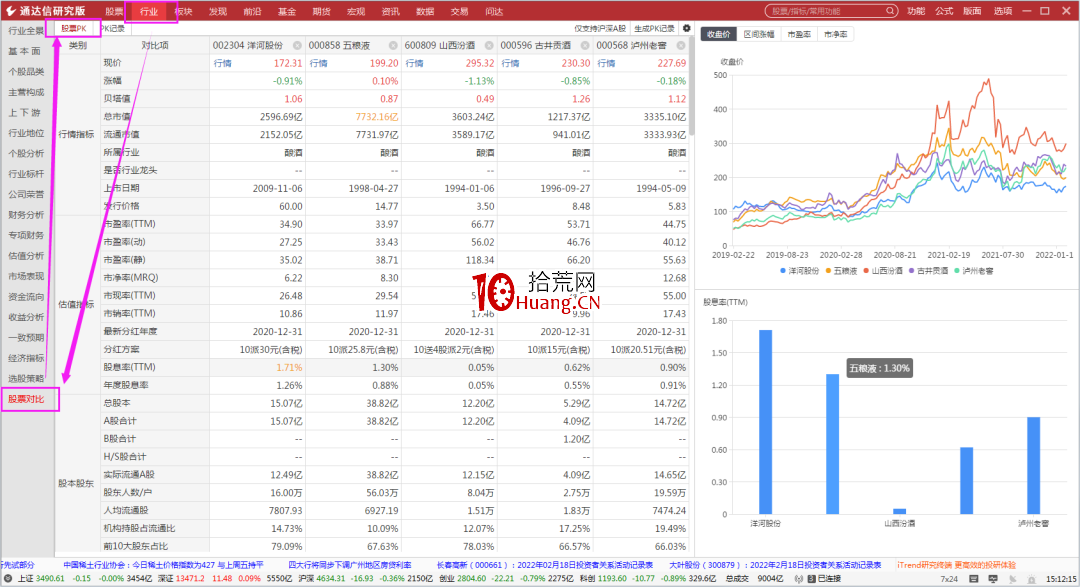Viewport: 1080px width, 587px height.
Task: Click the table vertical scrollbar
Action: coord(691,86)
